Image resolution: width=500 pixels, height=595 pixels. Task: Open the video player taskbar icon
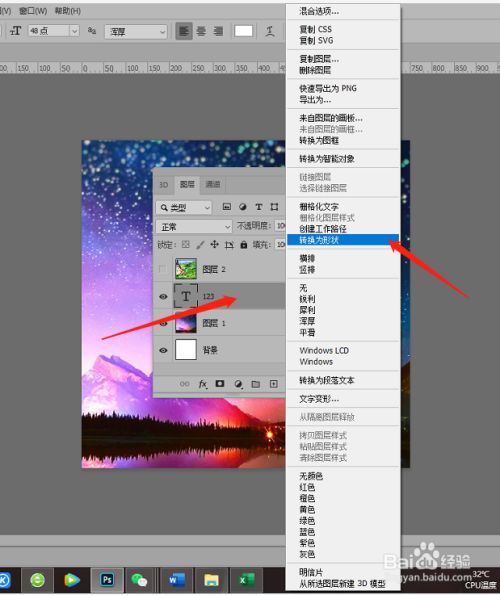coord(72,580)
